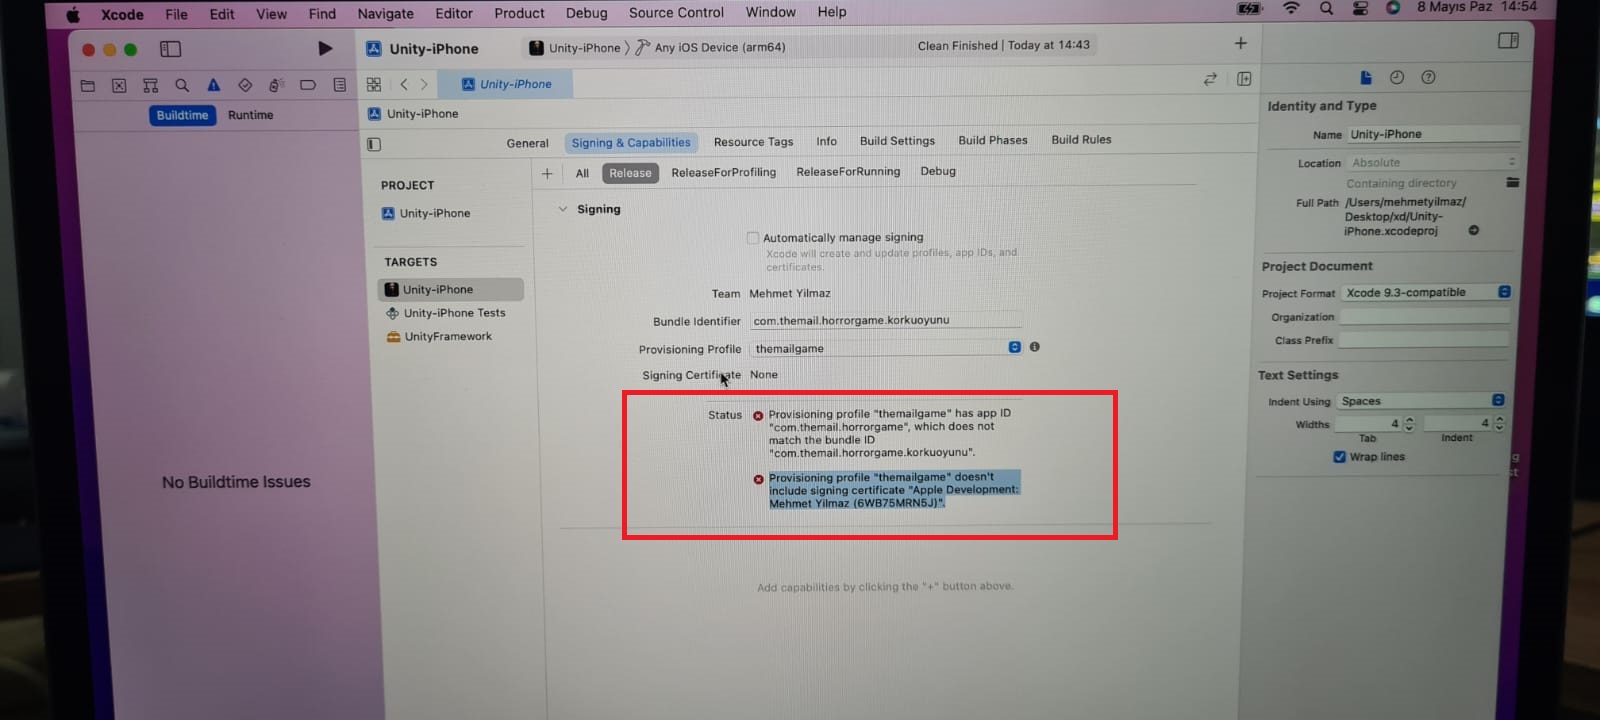
Task: Switch to the Build Phases tab
Action: point(993,140)
